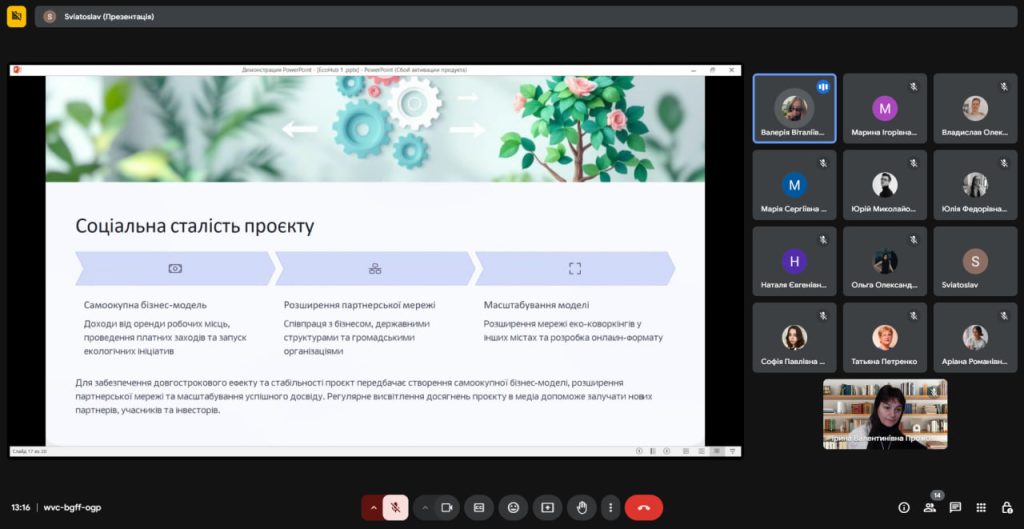The height and width of the screenshot is (529, 1024).
Task: Select Валерія Віталіївна's participant tile
Action: 794,109
